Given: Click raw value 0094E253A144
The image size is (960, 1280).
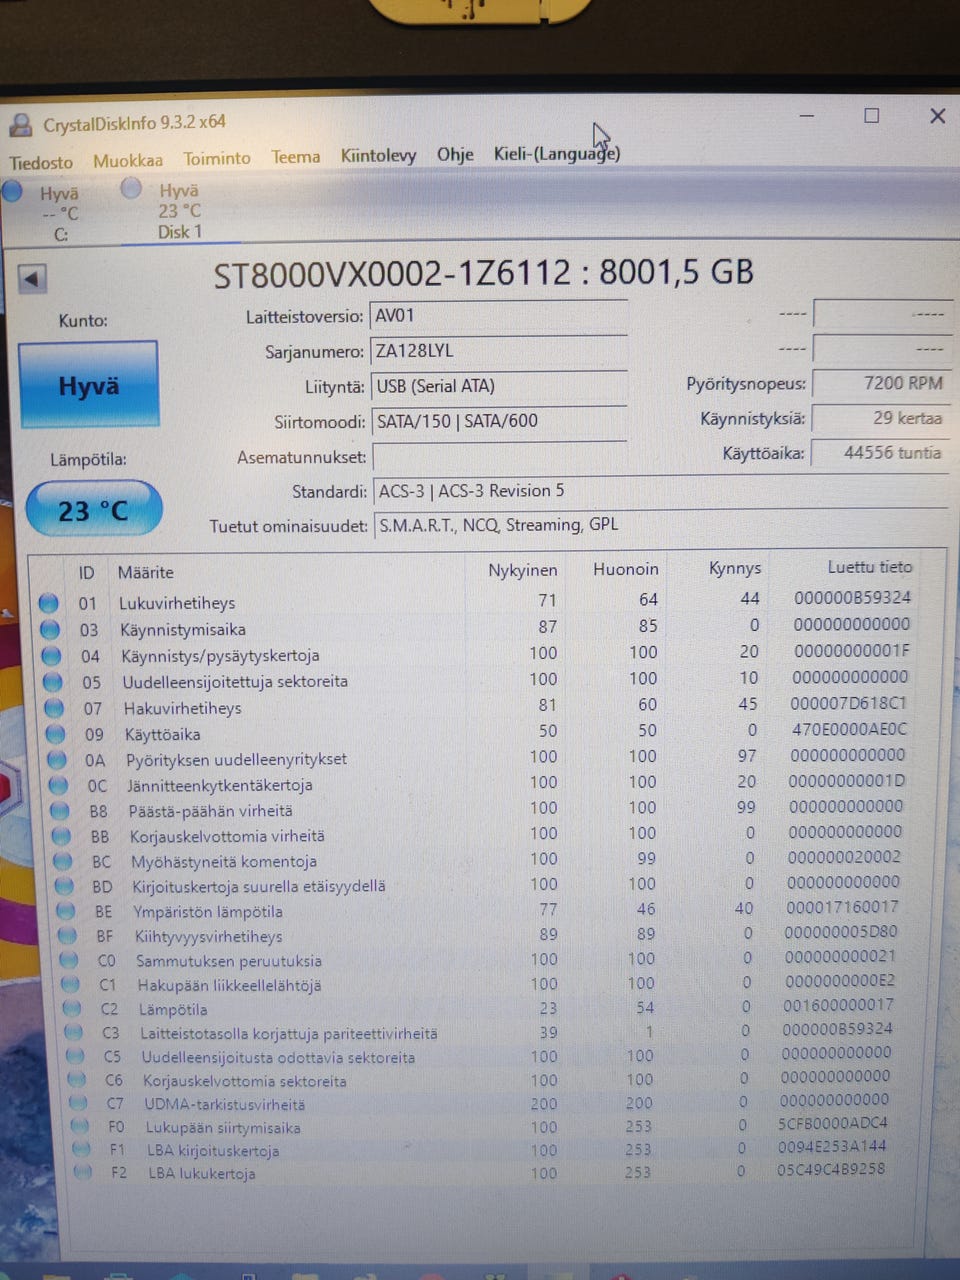Looking at the screenshot, I should (x=832, y=1146).
